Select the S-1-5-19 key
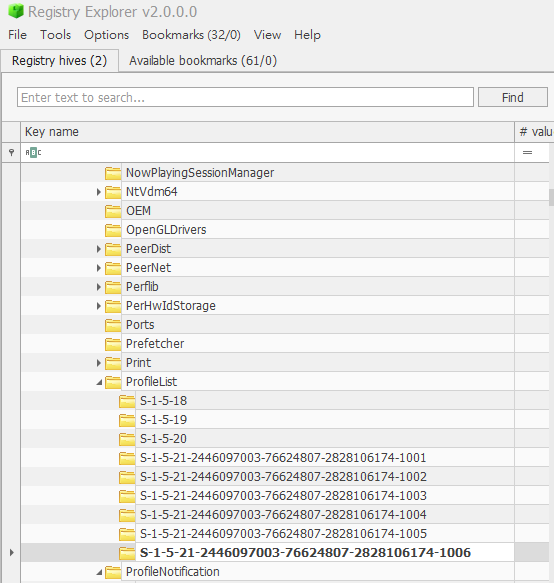 pos(163,420)
